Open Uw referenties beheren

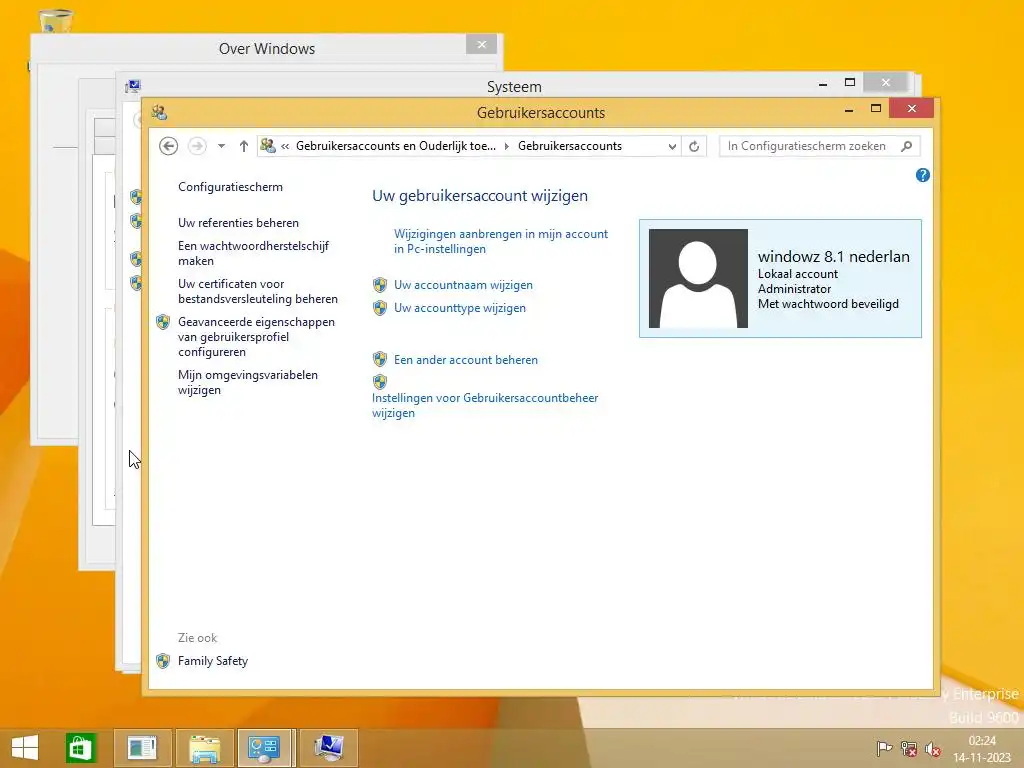(238, 223)
